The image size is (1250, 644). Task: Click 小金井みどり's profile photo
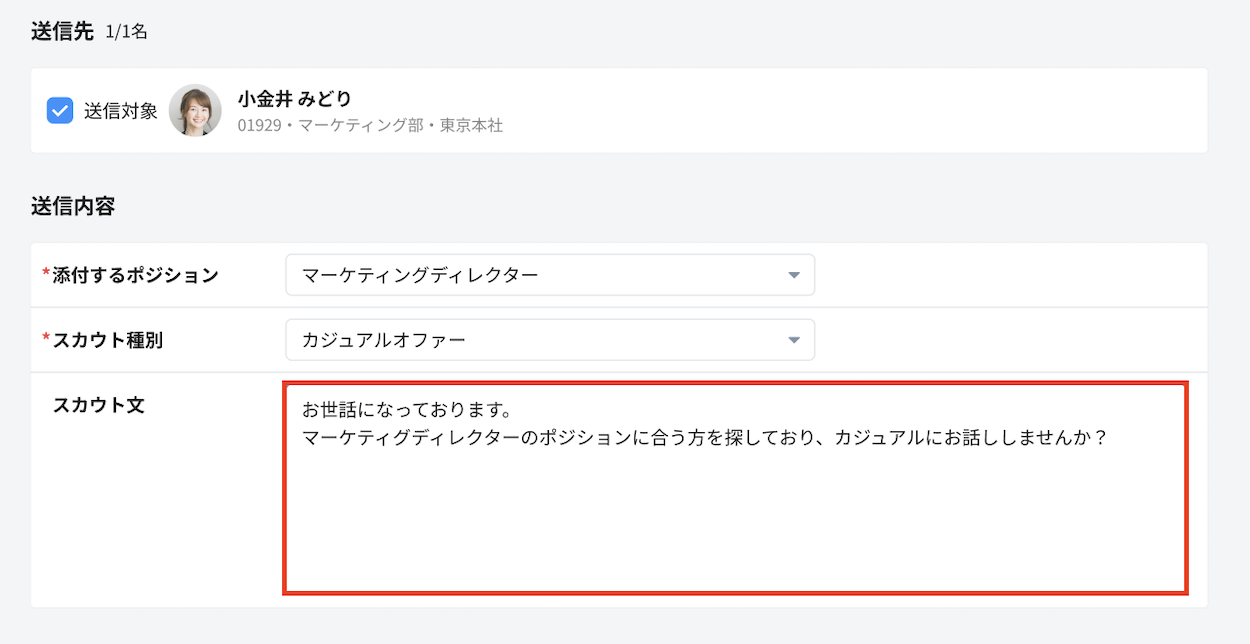pos(195,110)
